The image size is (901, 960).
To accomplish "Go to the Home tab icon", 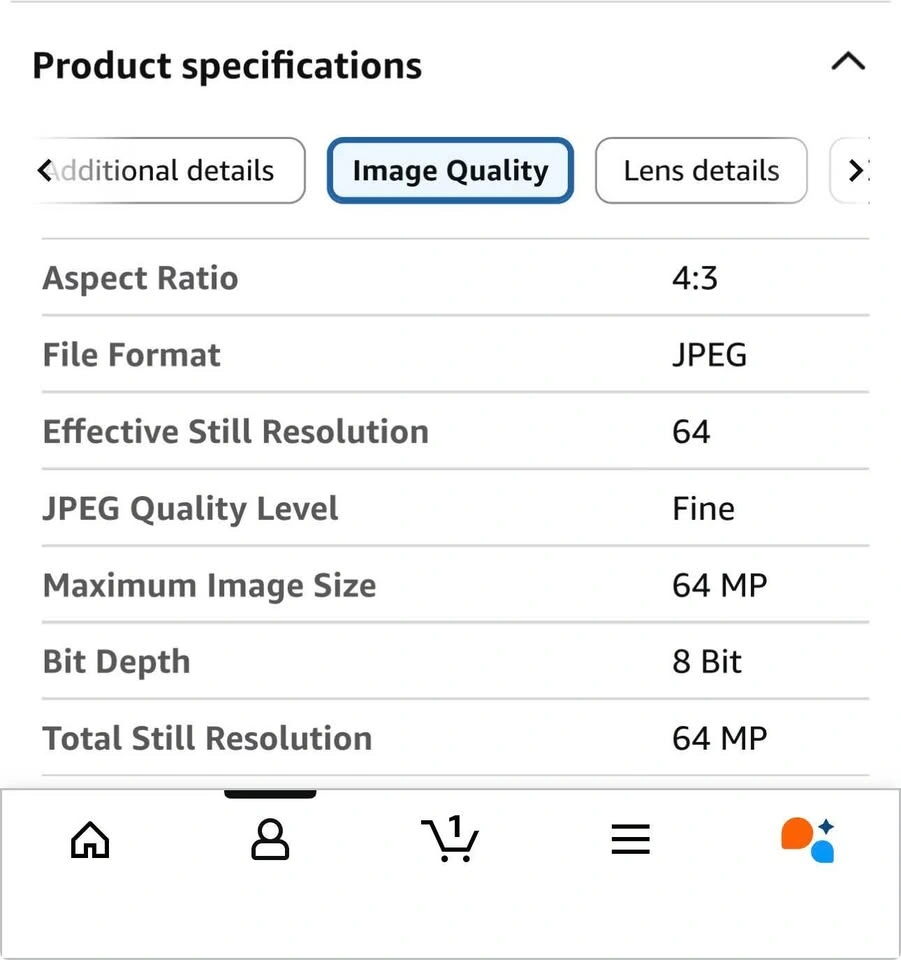I will tap(90, 840).
